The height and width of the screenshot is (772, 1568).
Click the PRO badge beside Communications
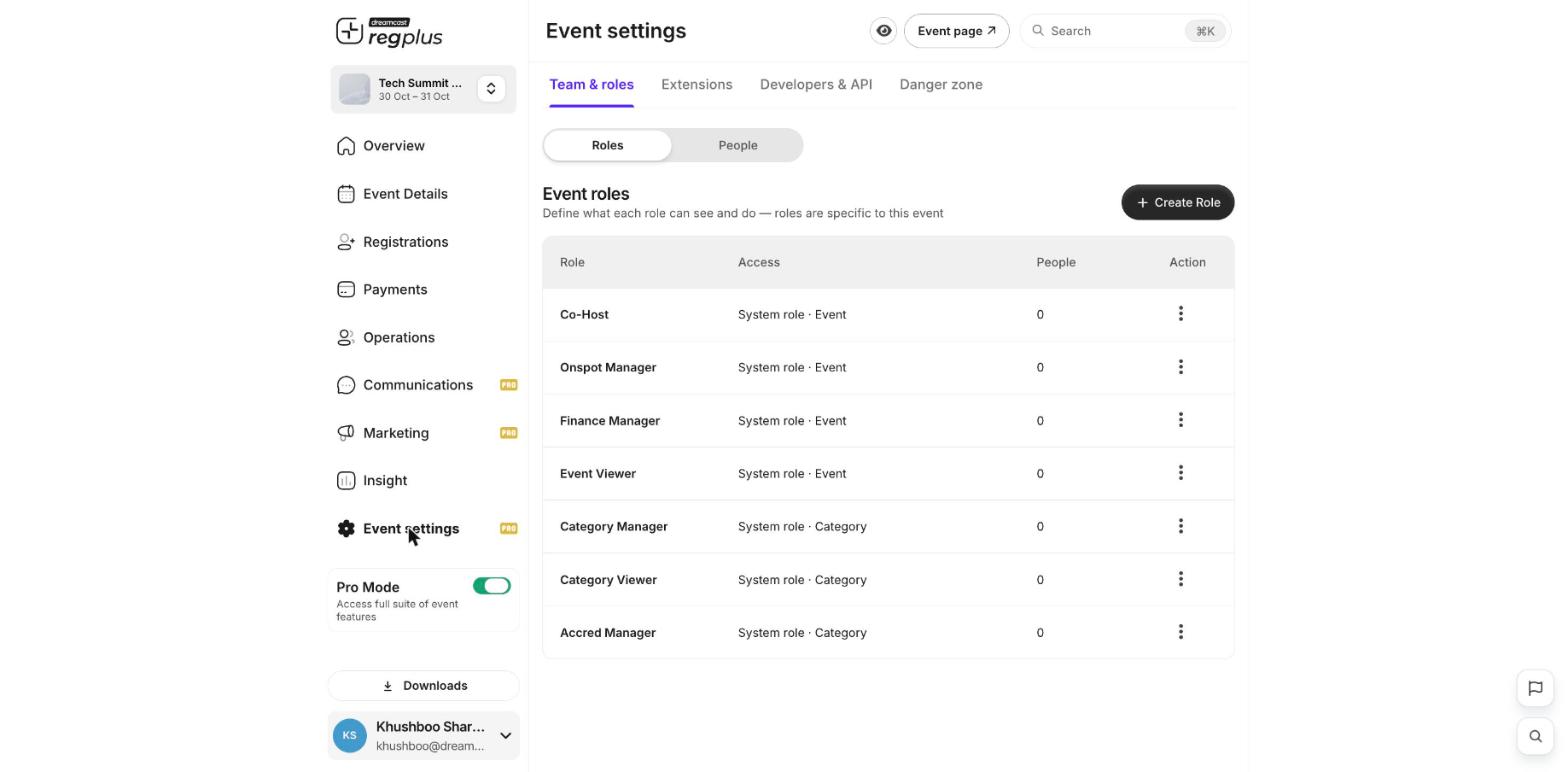(509, 385)
